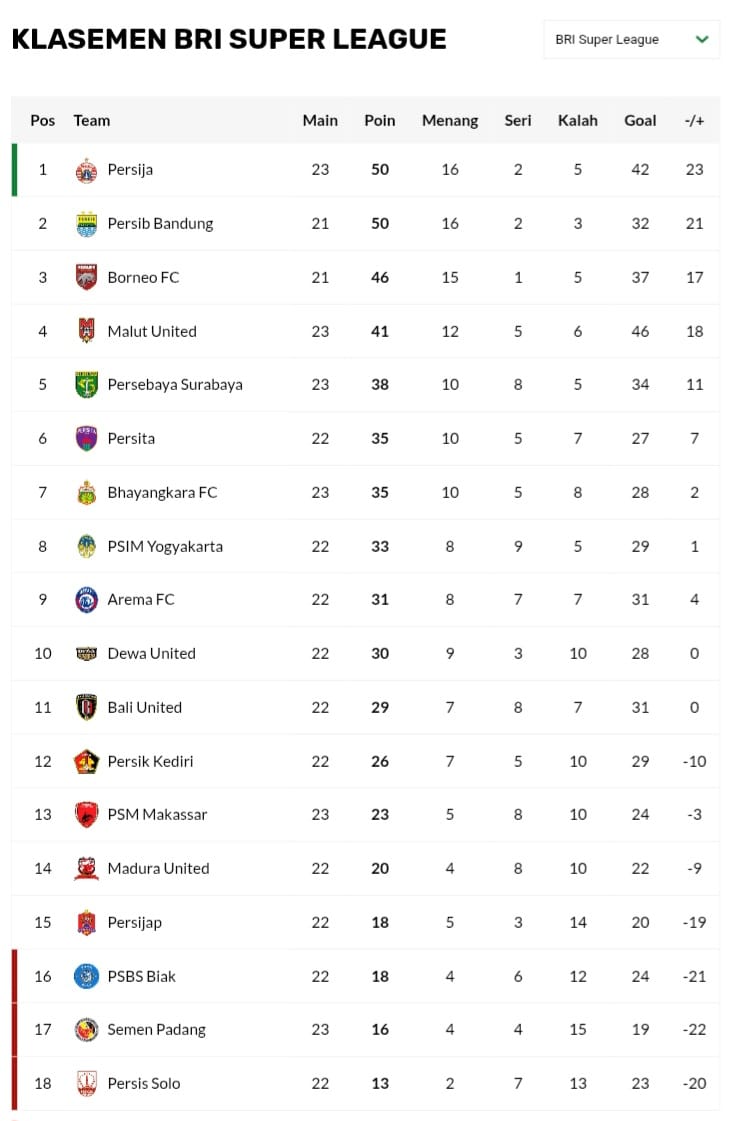This screenshot has height=1121, width=736.
Task: Click the red relegation bar beside PSBS Biak
Action: tap(13, 976)
